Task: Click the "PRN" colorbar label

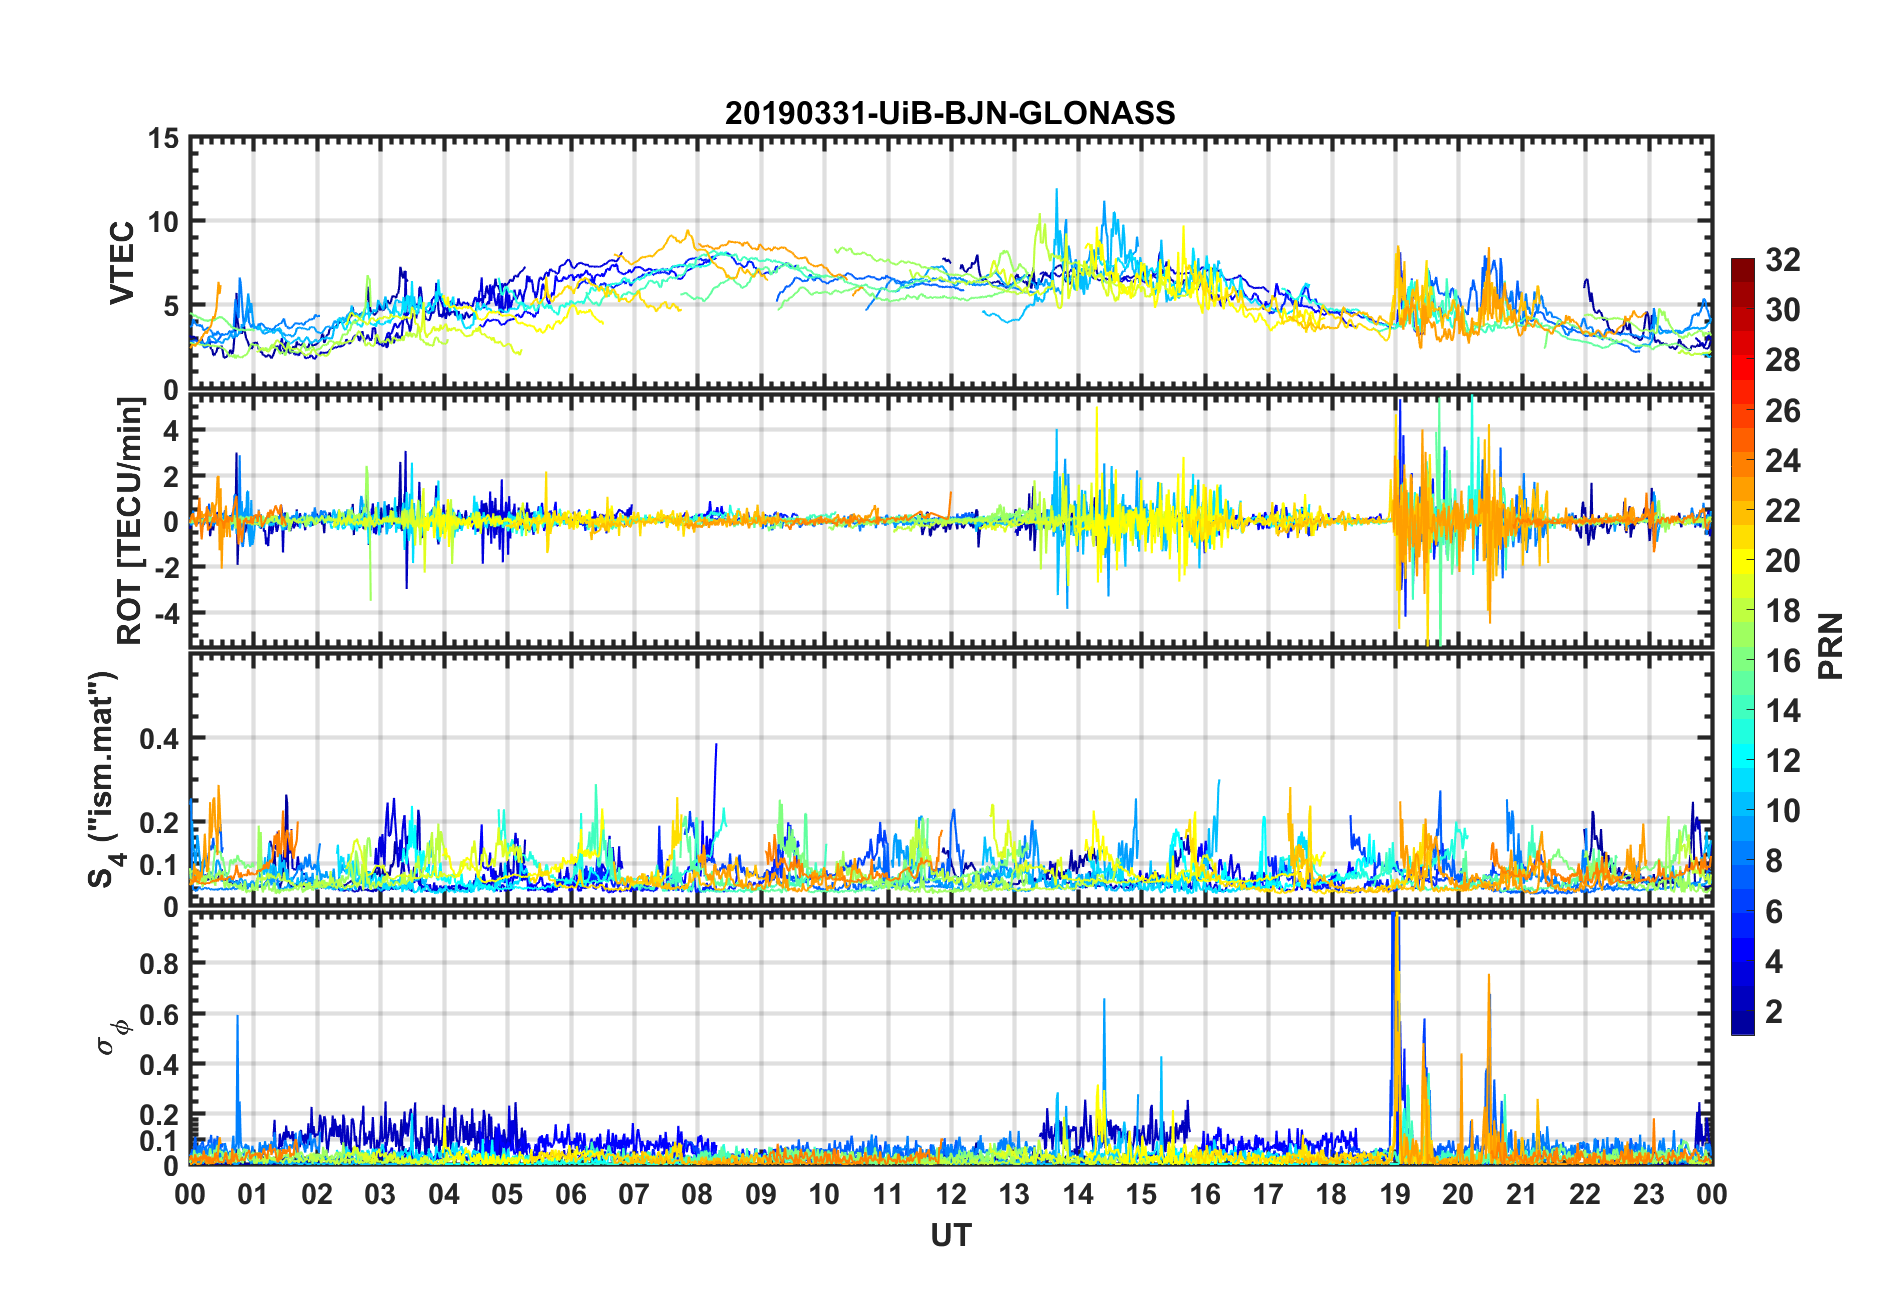Action: coord(1831,646)
